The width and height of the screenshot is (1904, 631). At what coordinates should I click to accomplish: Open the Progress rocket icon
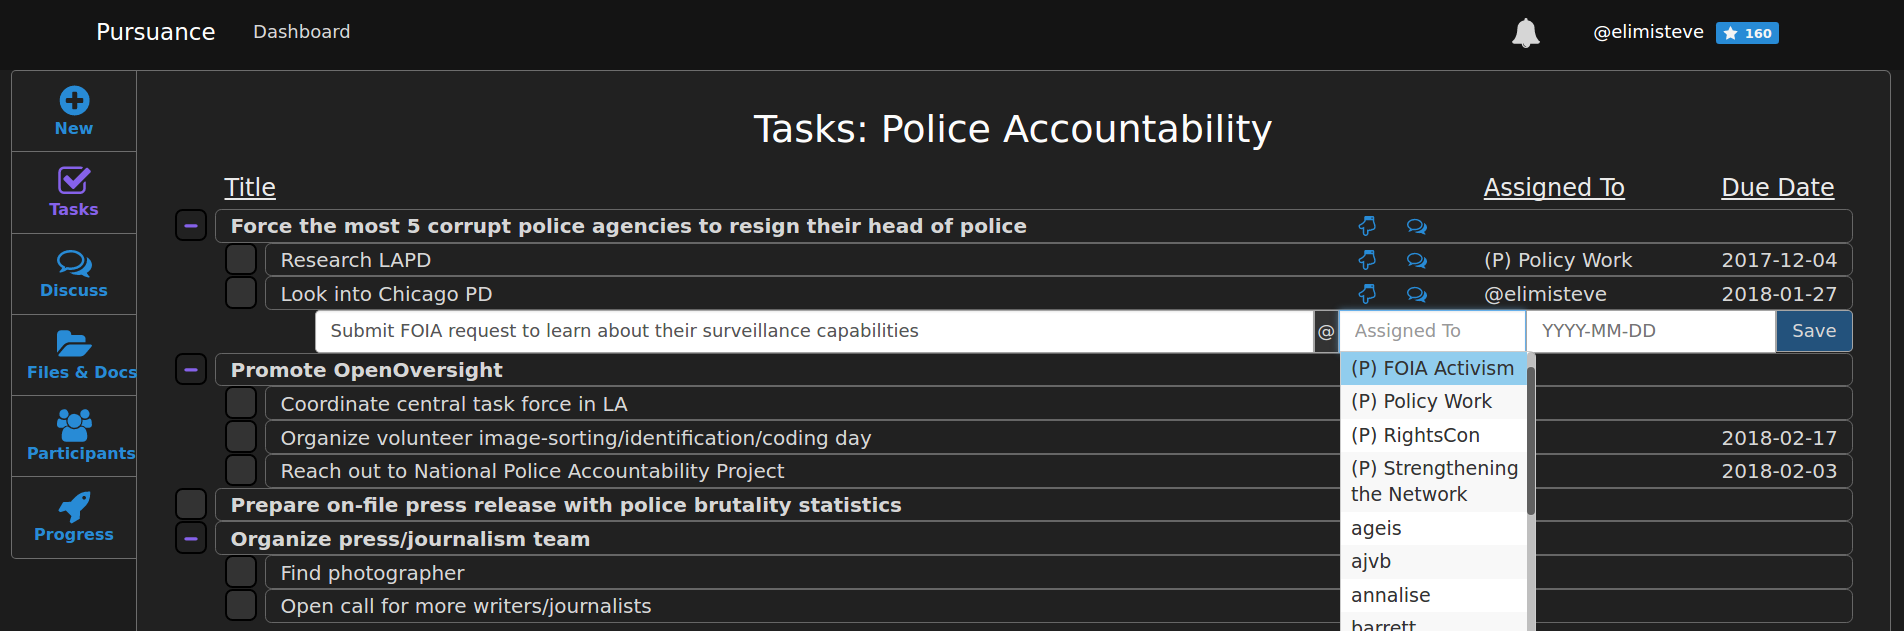[74, 507]
